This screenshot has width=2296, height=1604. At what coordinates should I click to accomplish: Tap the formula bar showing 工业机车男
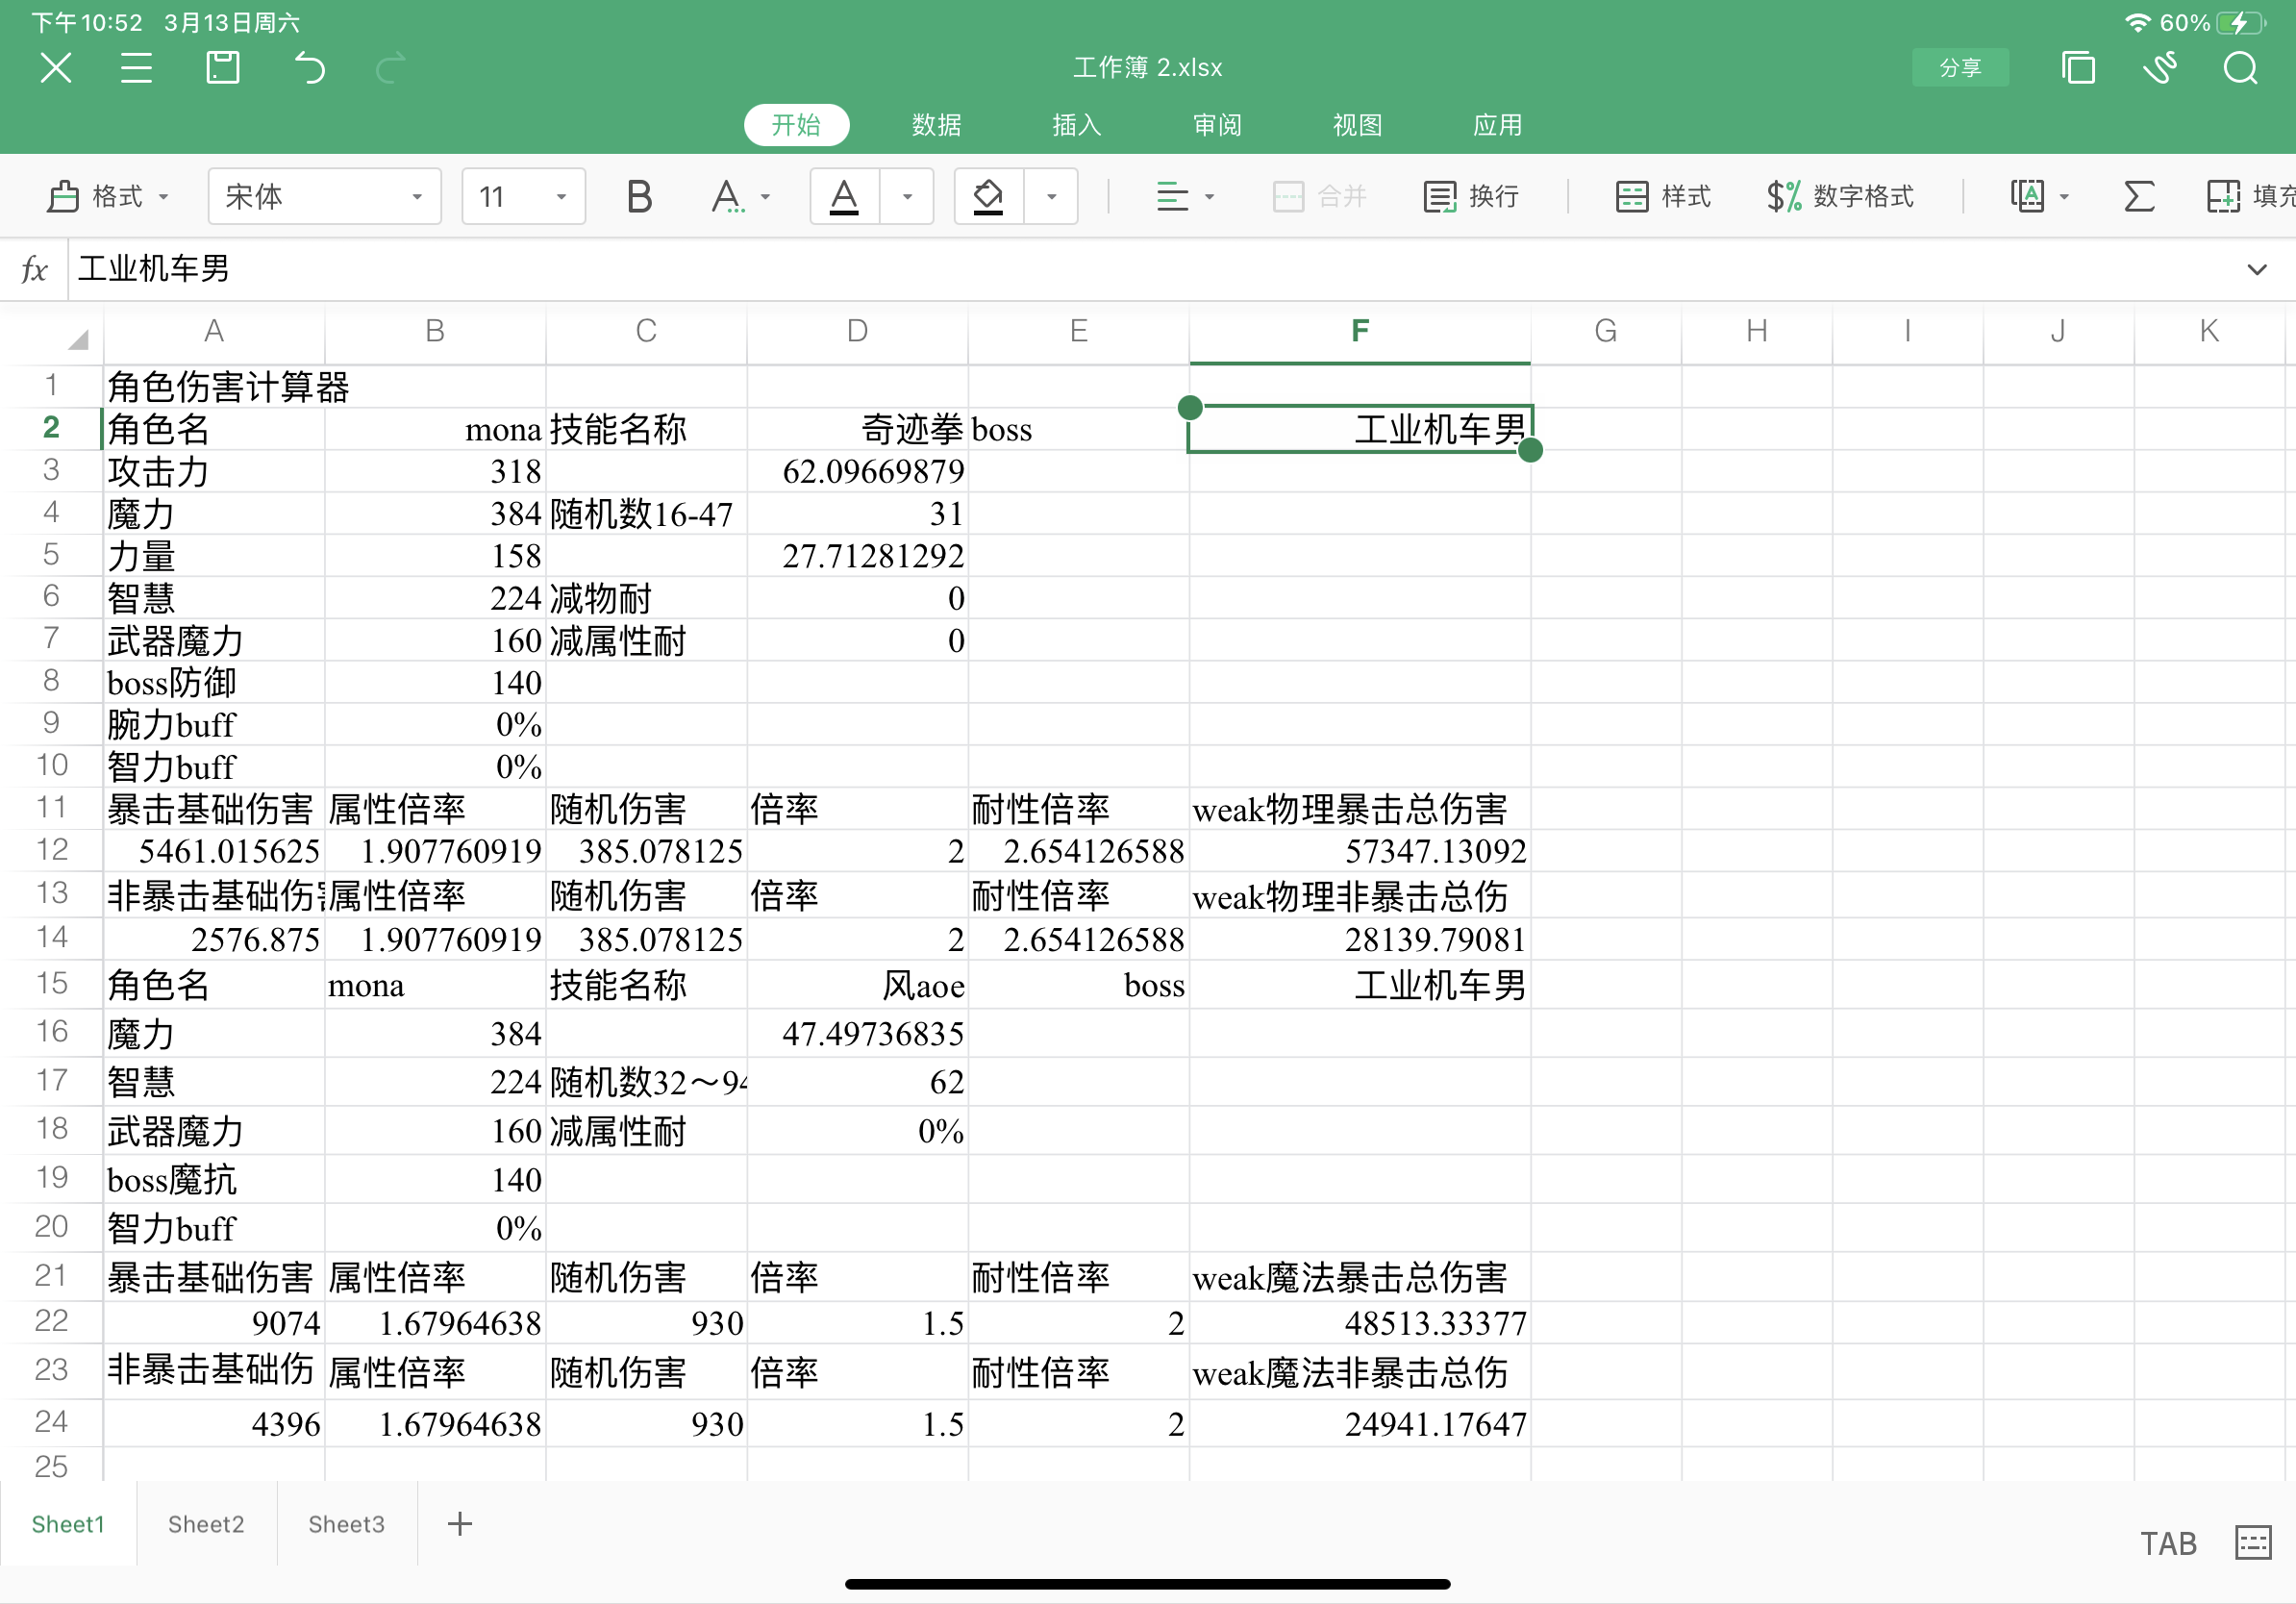[1150, 268]
